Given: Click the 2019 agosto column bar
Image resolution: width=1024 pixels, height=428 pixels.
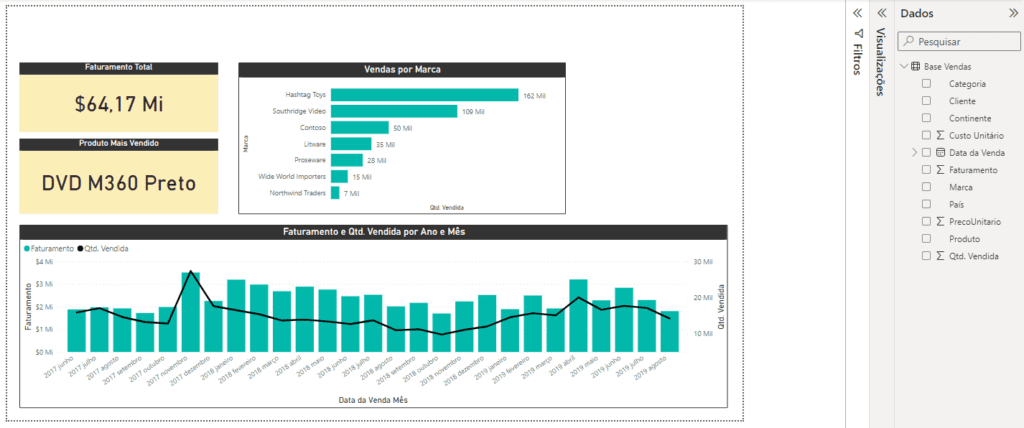Looking at the screenshot, I should coord(669,331).
